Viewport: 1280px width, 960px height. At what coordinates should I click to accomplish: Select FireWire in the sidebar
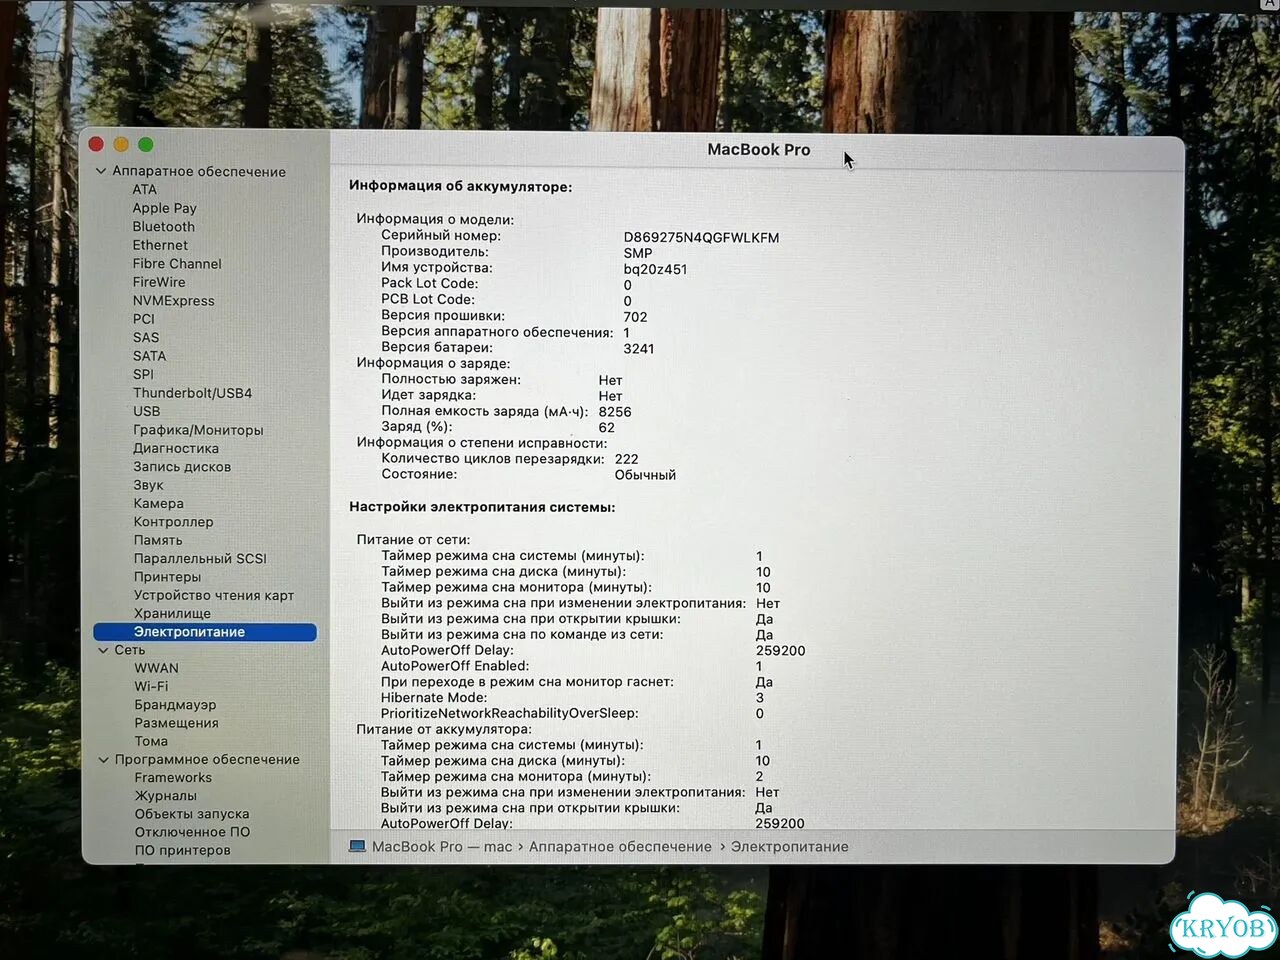[x=159, y=282]
